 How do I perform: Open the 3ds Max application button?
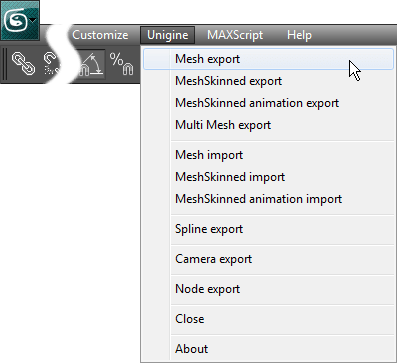(x=19, y=20)
